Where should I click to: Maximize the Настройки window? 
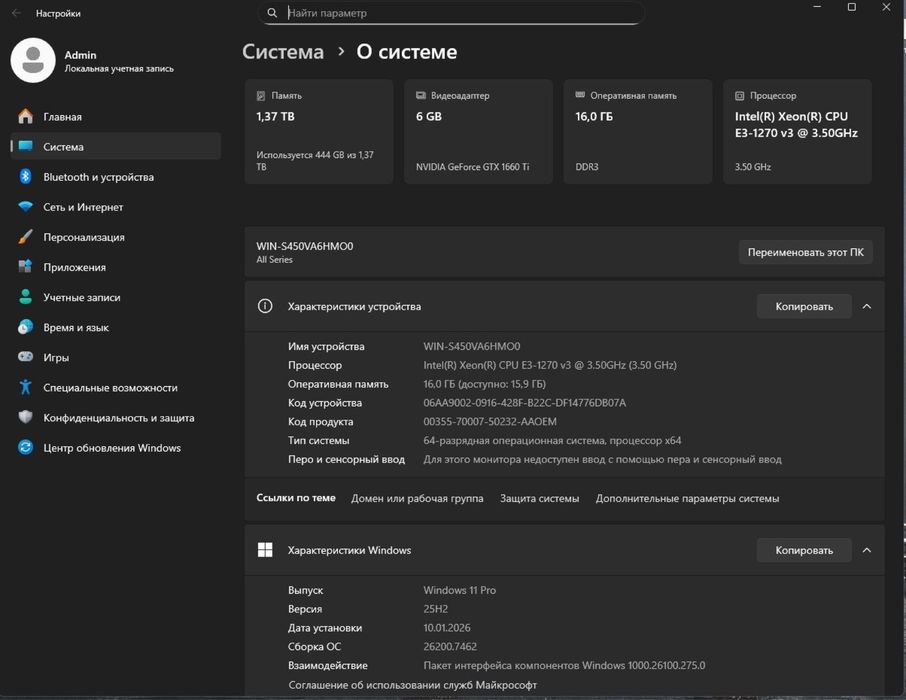click(852, 8)
